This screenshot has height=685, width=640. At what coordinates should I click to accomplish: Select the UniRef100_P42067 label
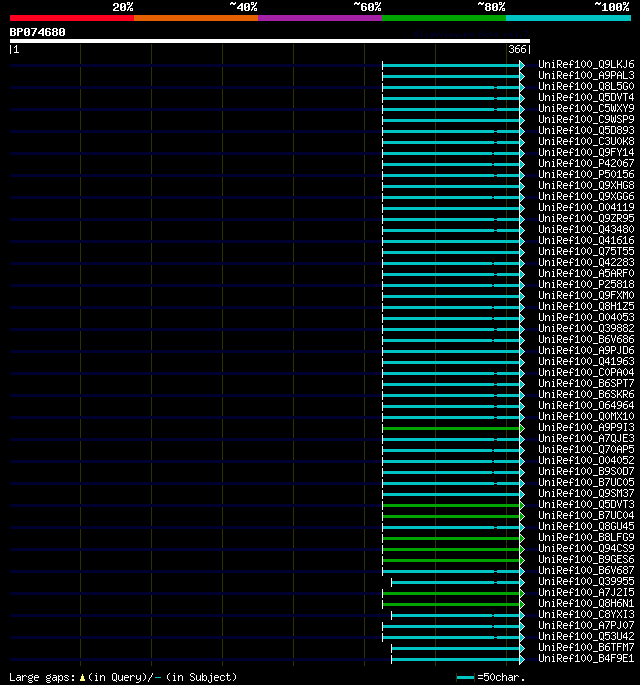[x=586, y=163]
